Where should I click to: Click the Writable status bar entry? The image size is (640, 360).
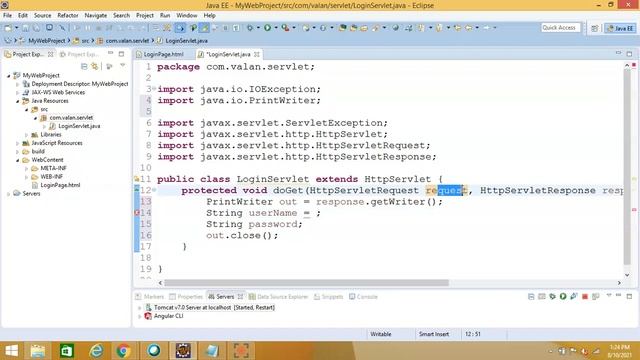380,334
